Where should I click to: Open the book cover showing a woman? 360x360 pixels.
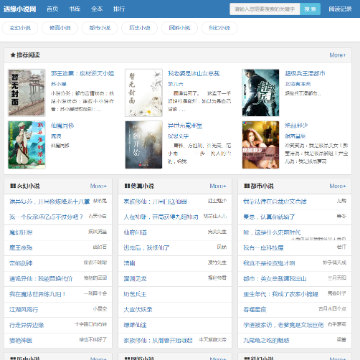(x=261, y=145)
